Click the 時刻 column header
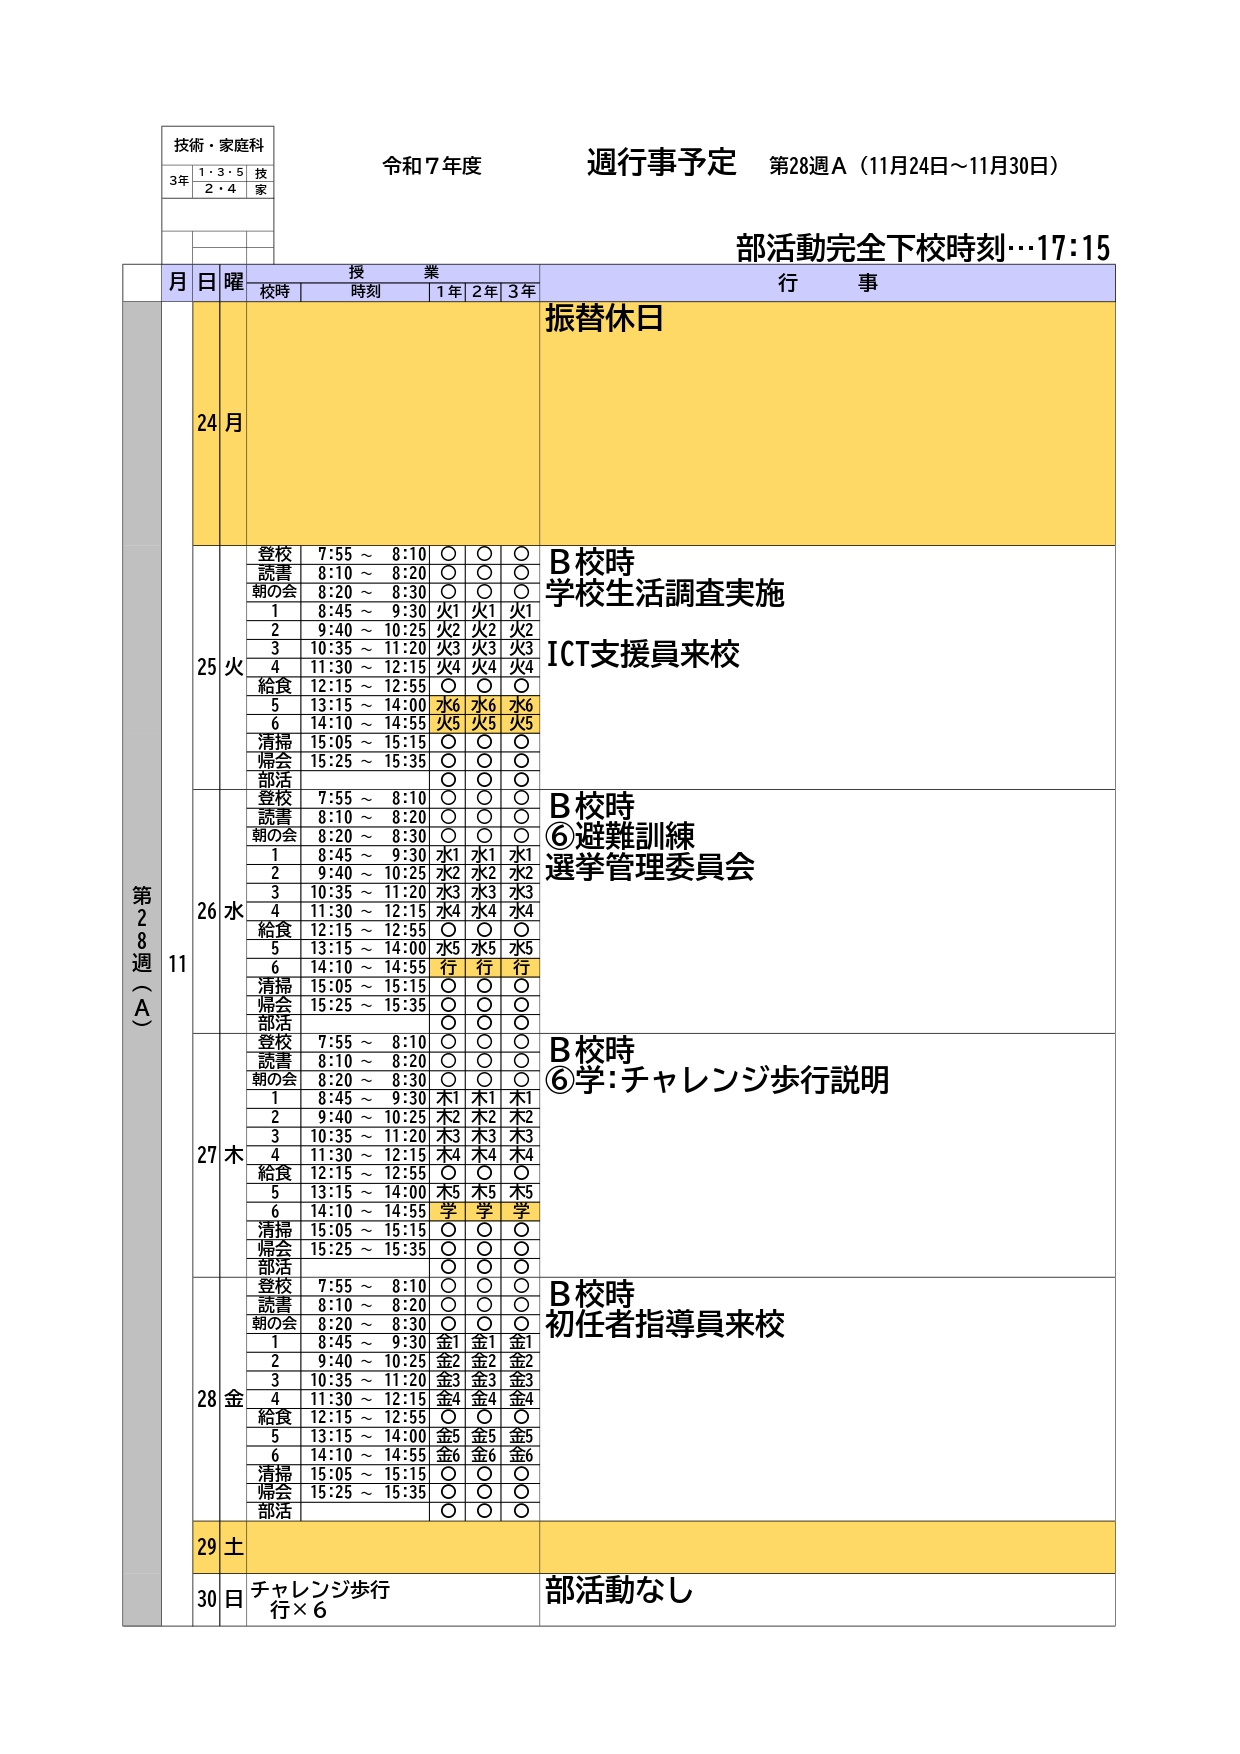 (x=365, y=291)
